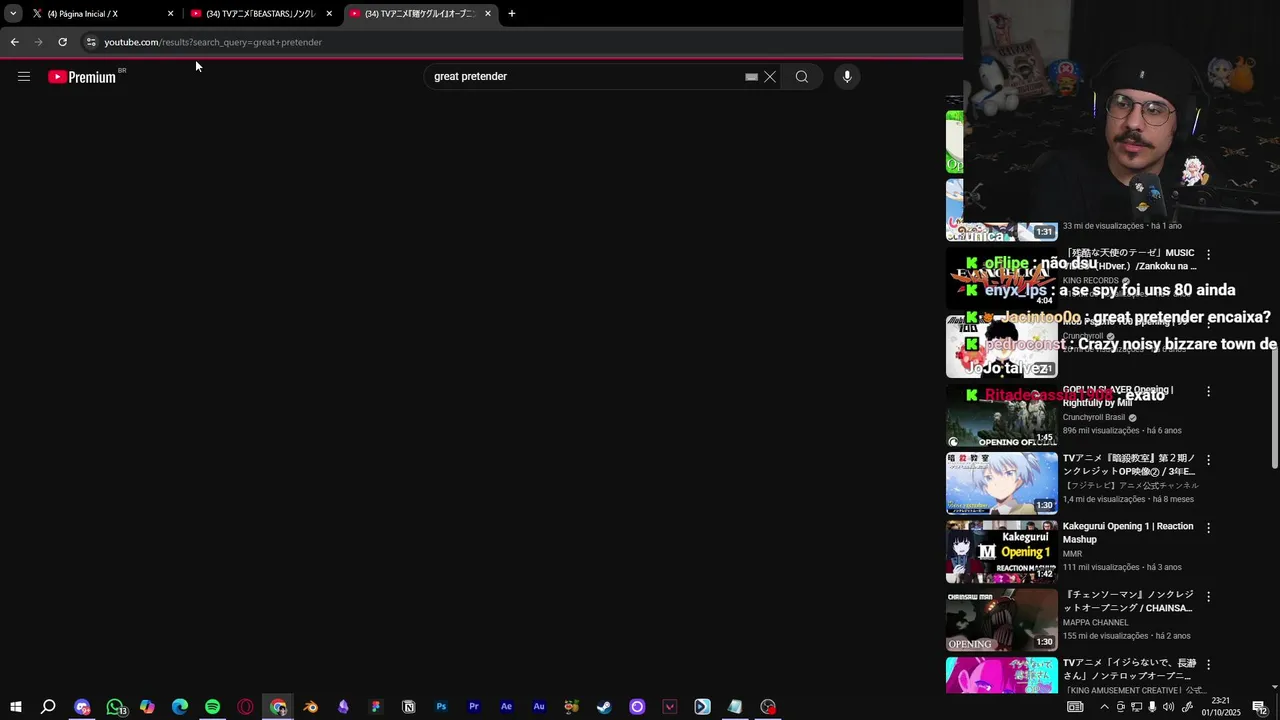Open more options for Chainsaw Man opening video
This screenshot has height=720, width=1280.
(1208, 597)
